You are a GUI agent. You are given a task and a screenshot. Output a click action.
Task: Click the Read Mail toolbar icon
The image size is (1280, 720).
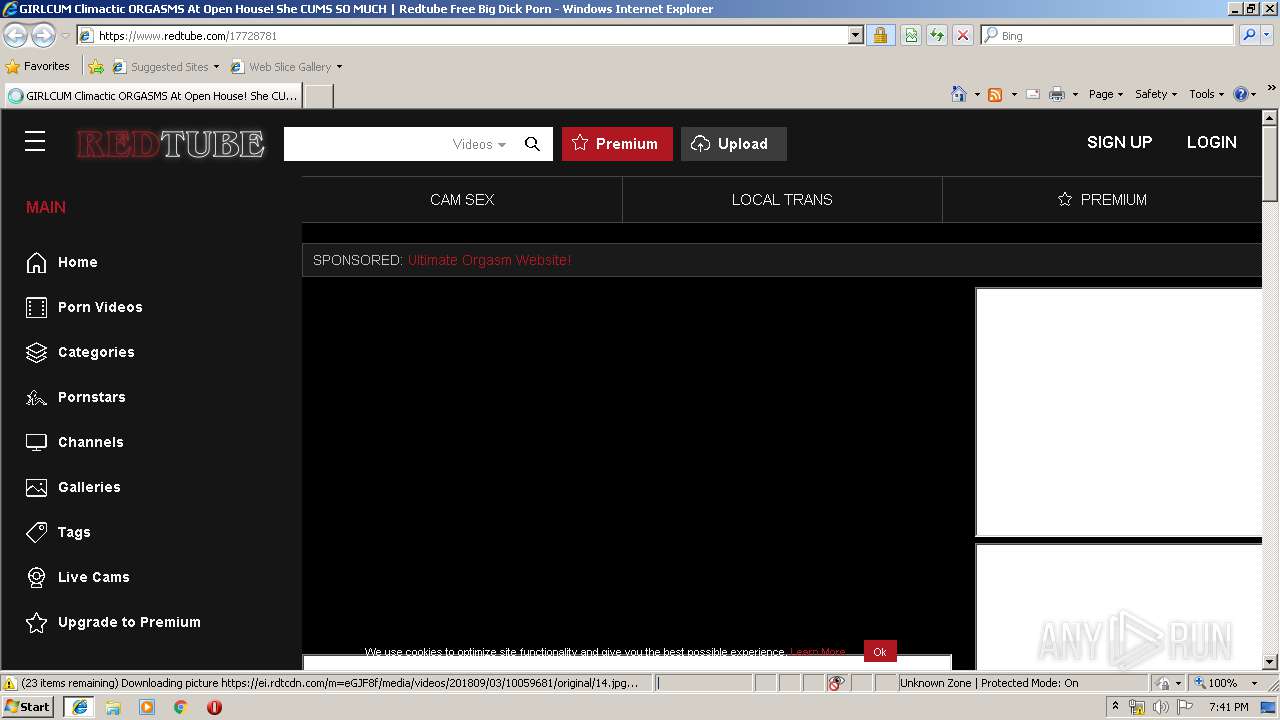[1033, 94]
